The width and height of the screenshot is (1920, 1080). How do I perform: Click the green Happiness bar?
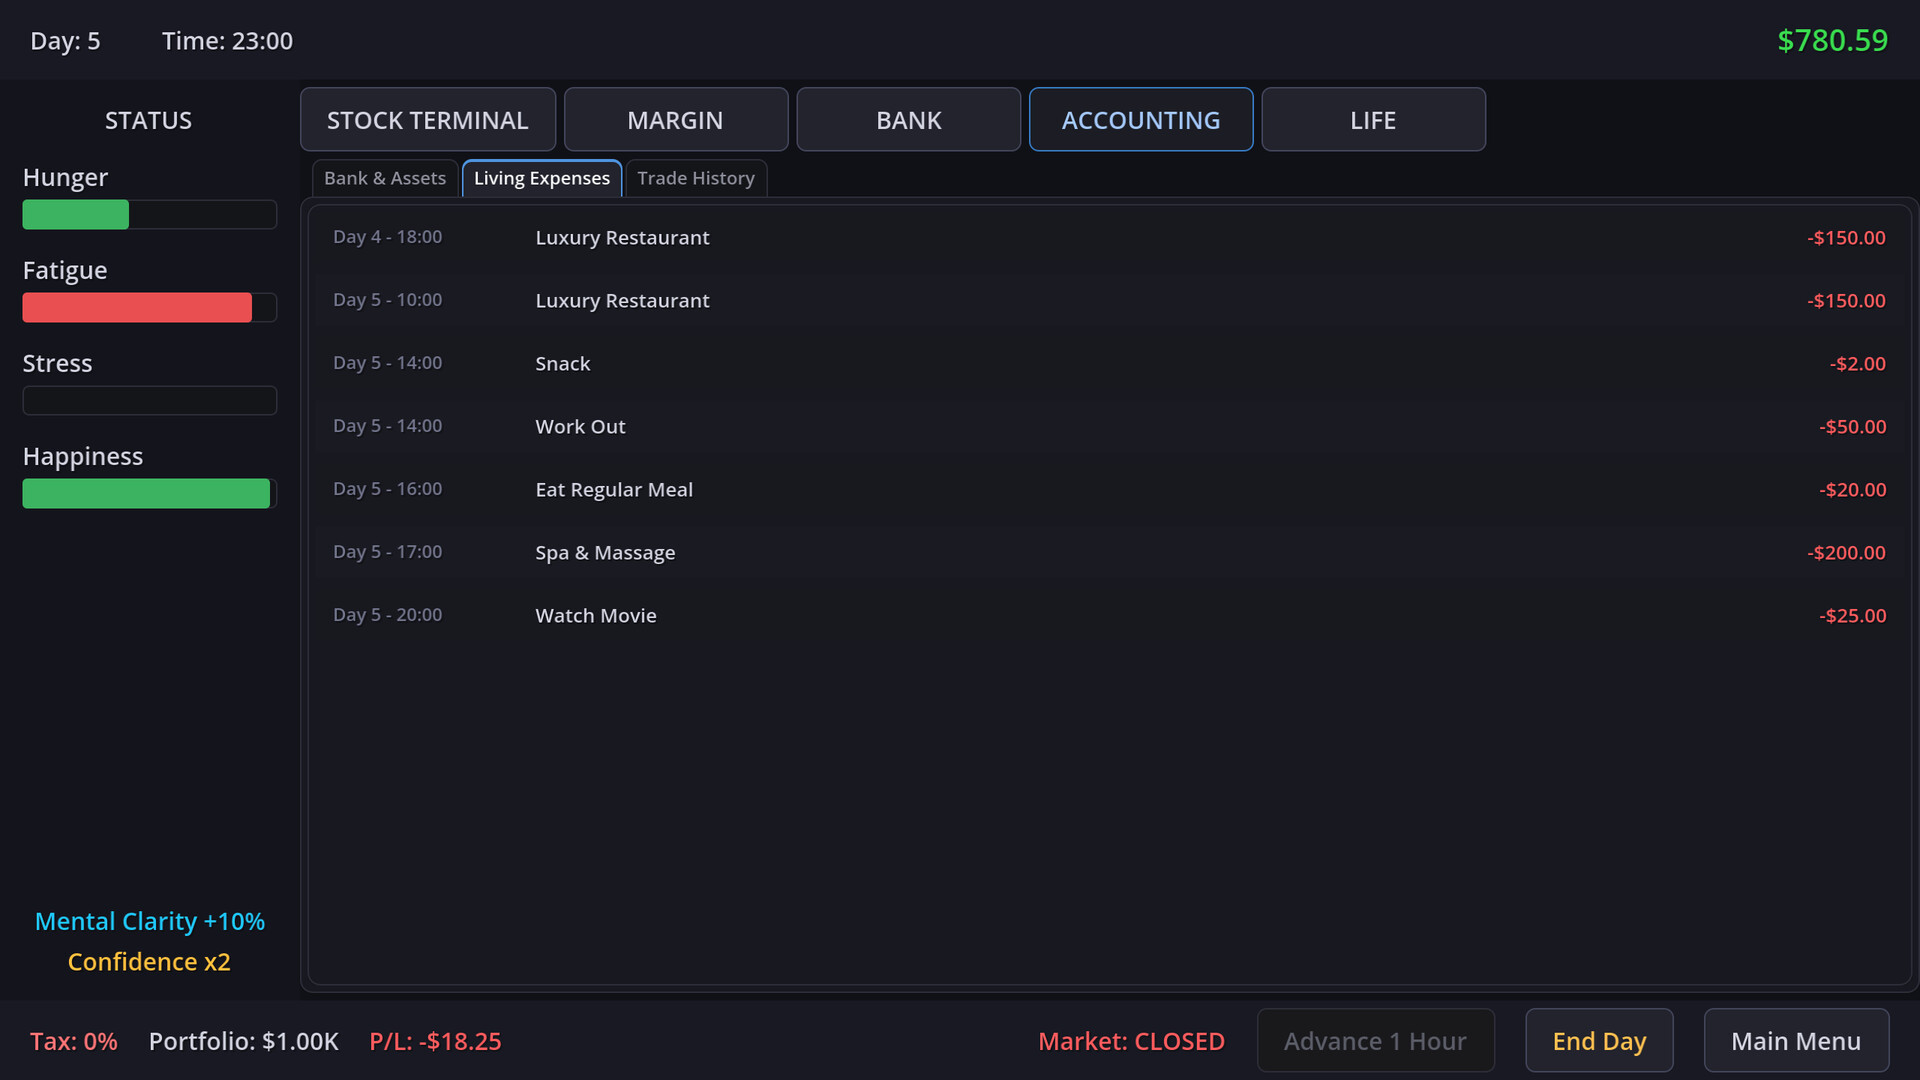pyautogui.click(x=146, y=493)
